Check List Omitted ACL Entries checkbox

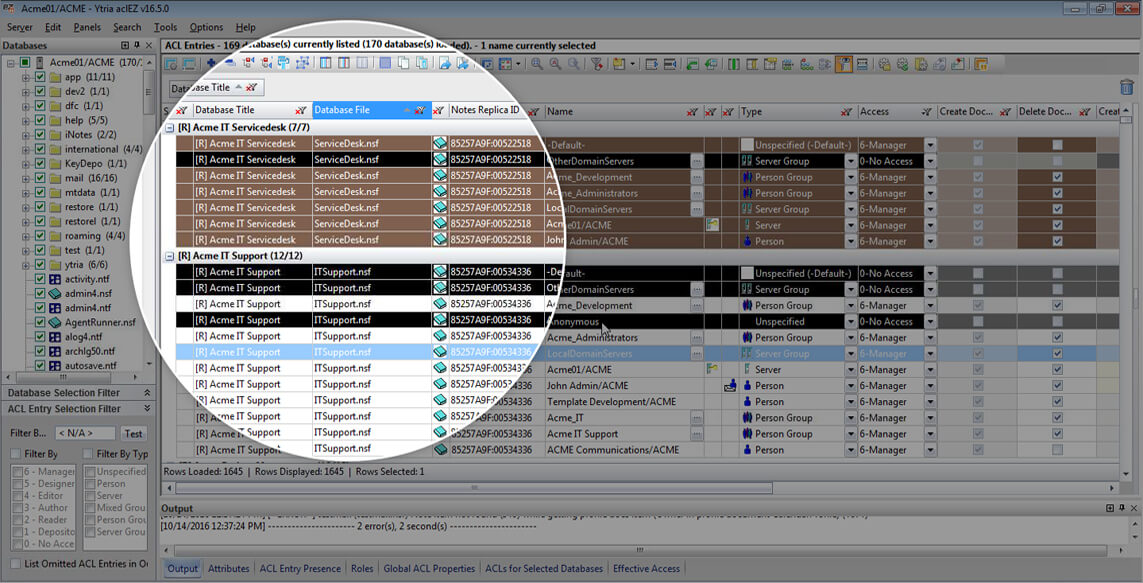(15, 563)
